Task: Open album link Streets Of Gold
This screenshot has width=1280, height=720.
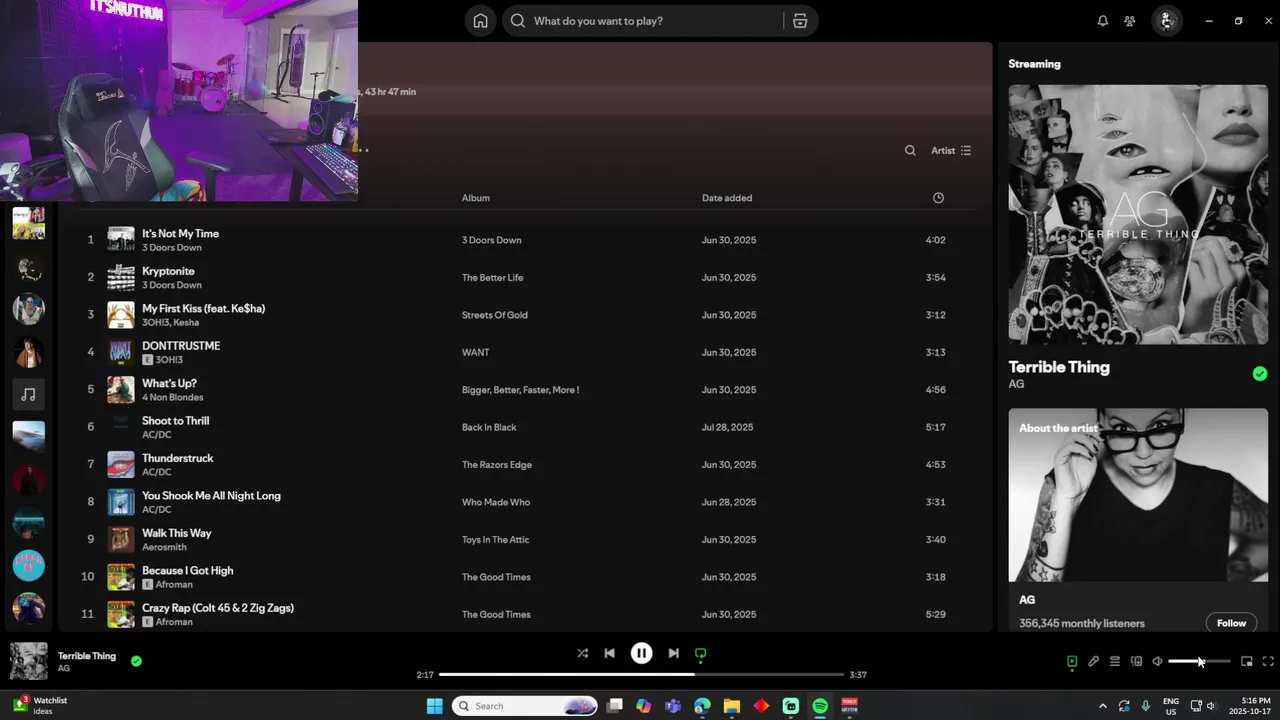Action: [494, 315]
